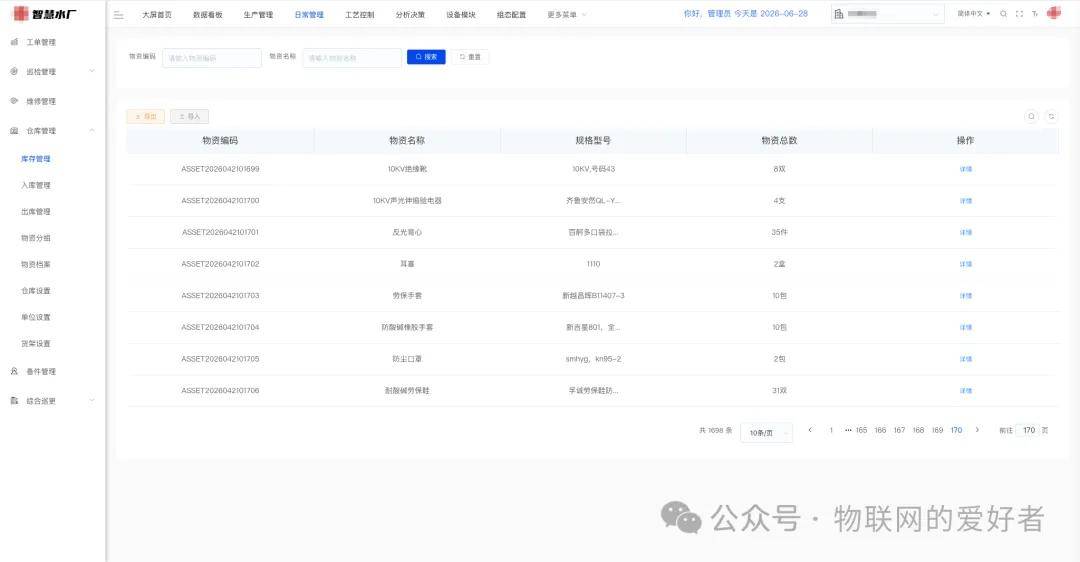Go to page 165
Screen dimensions: 1080x562
861,430
